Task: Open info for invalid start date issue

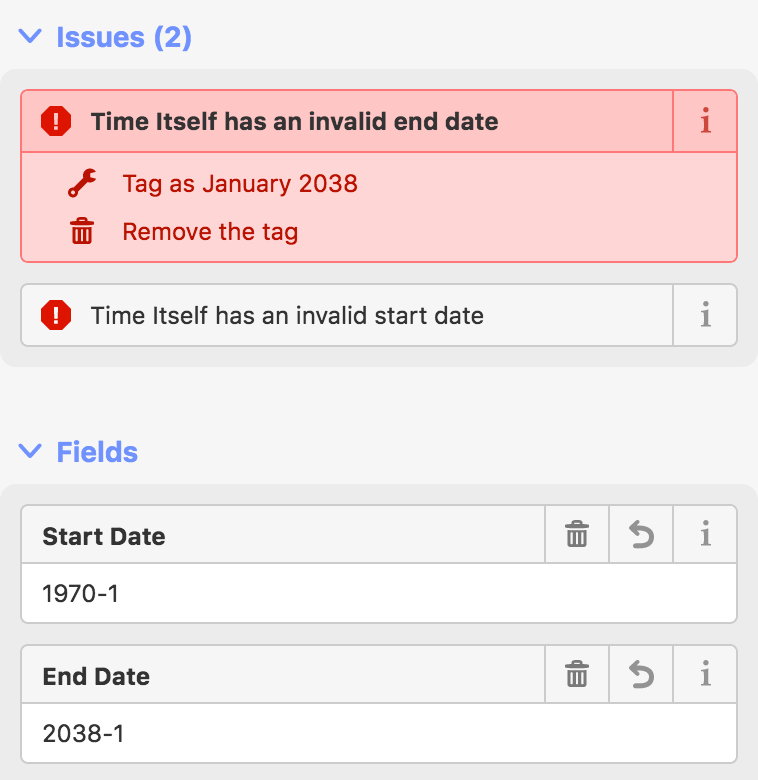Action: point(705,316)
